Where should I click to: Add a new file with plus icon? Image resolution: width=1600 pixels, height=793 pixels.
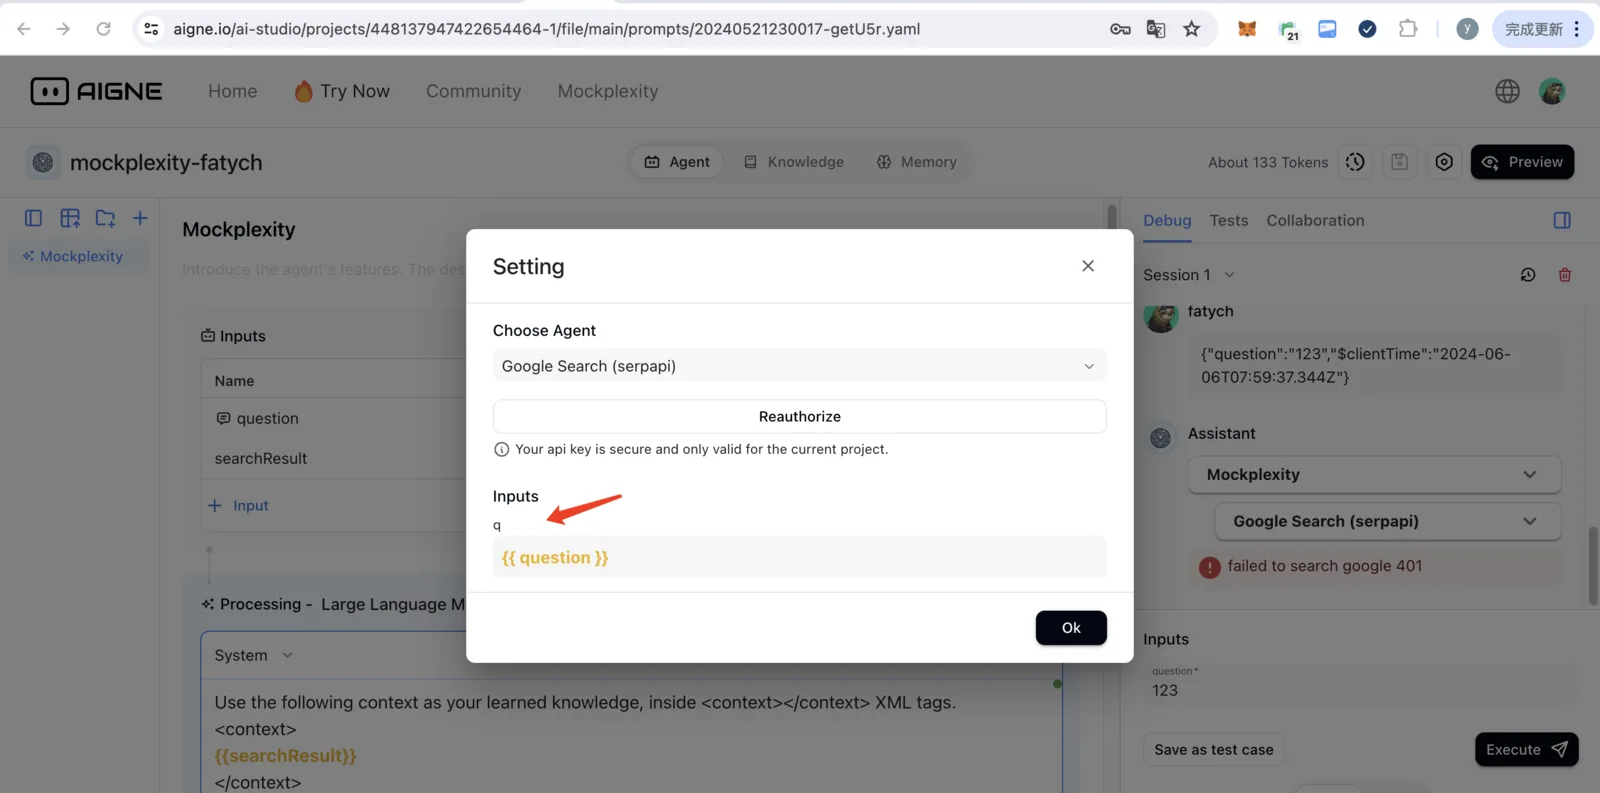(140, 218)
